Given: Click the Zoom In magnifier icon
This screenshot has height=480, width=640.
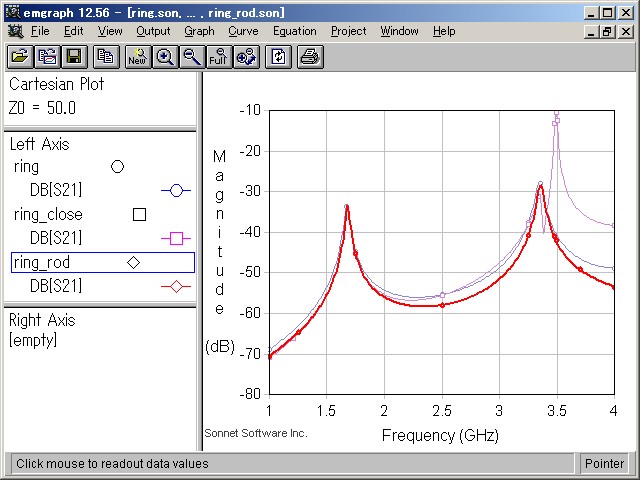Looking at the screenshot, I should 165,57.
